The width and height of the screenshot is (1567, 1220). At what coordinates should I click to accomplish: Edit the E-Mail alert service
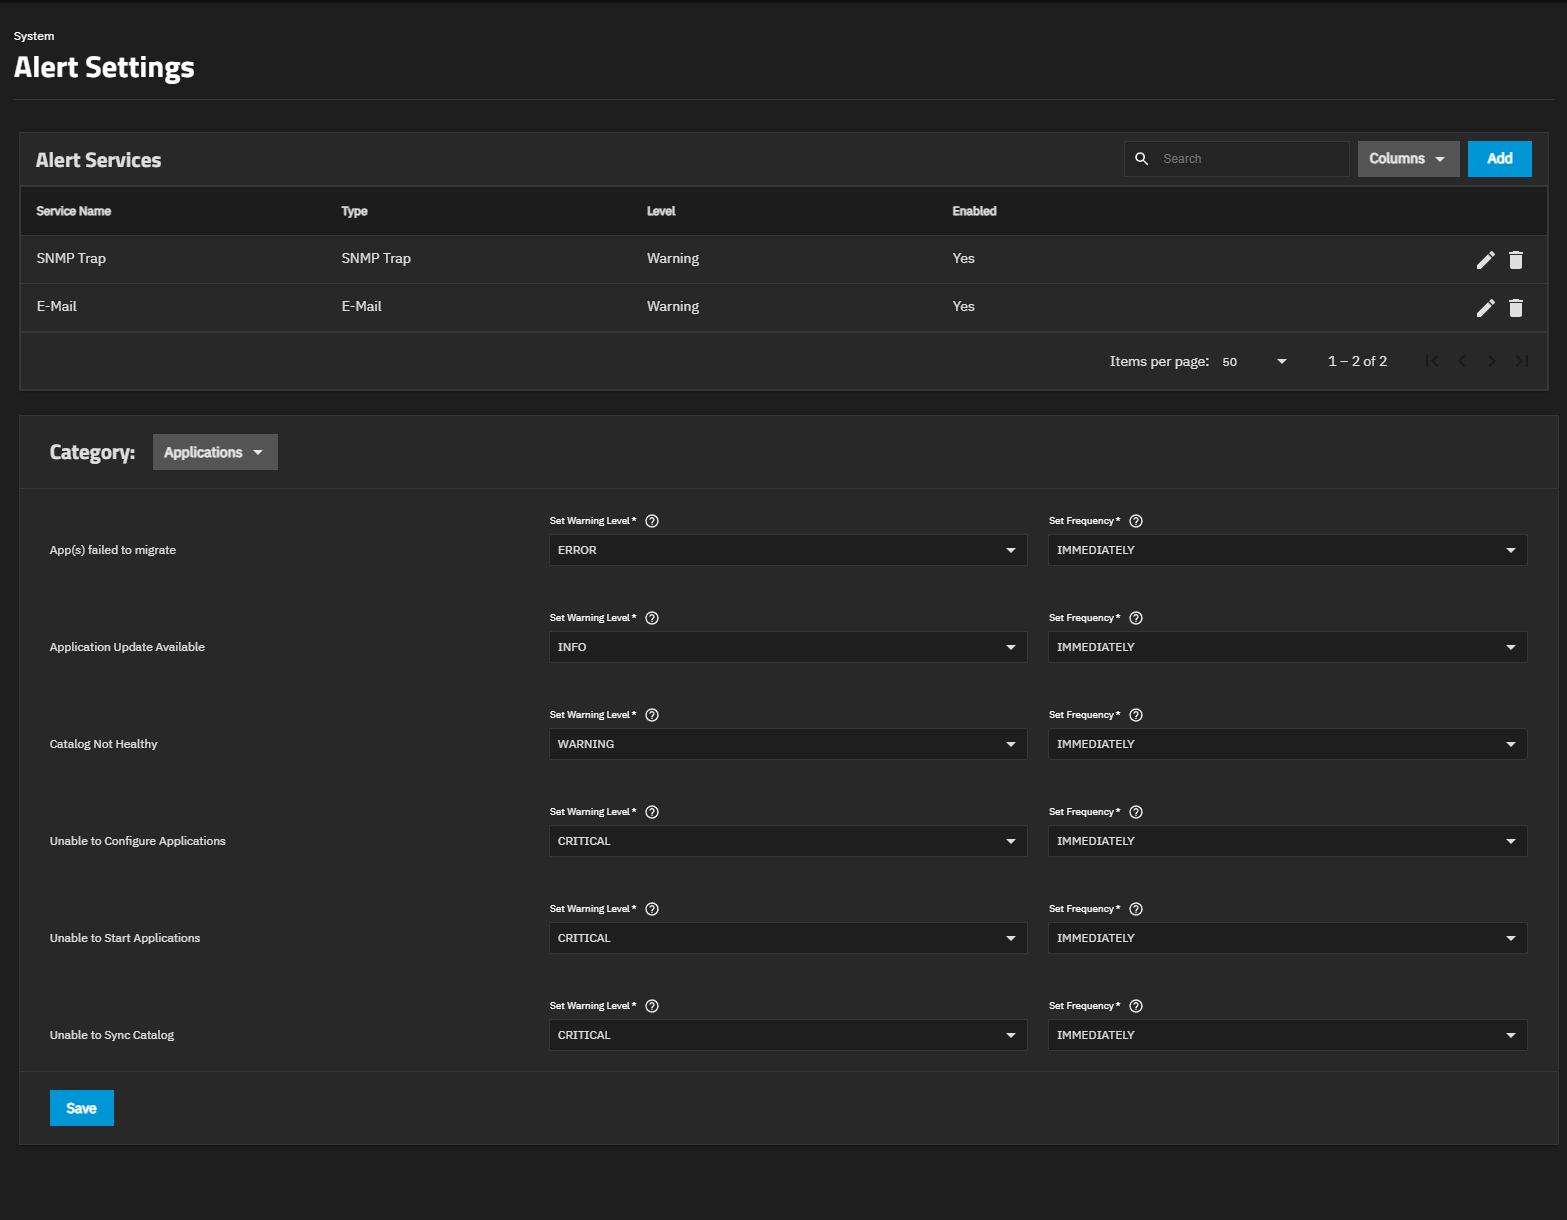pyautogui.click(x=1485, y=308)
